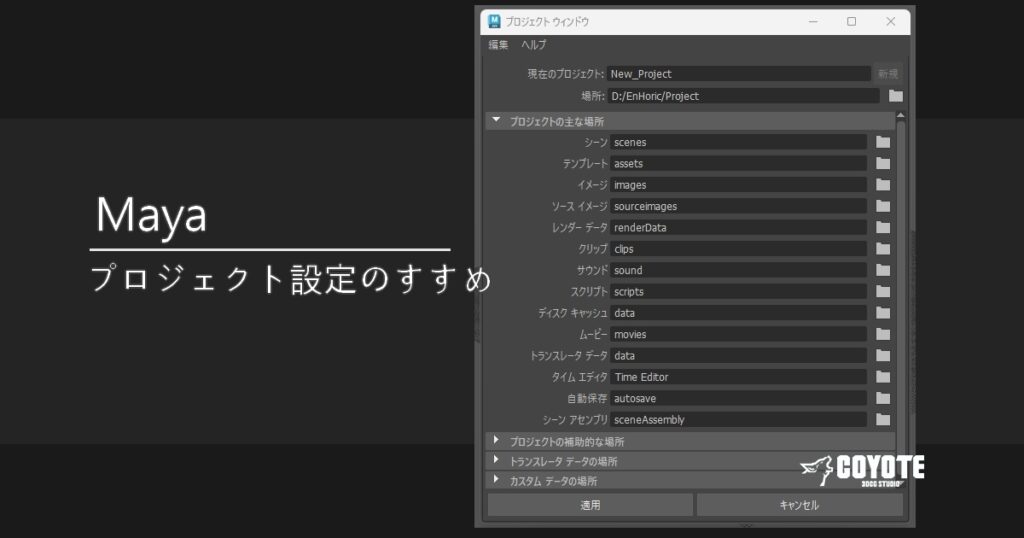1024x538 pixels.
Task: Click the トランスレータ データ data field
Action: 739,356
